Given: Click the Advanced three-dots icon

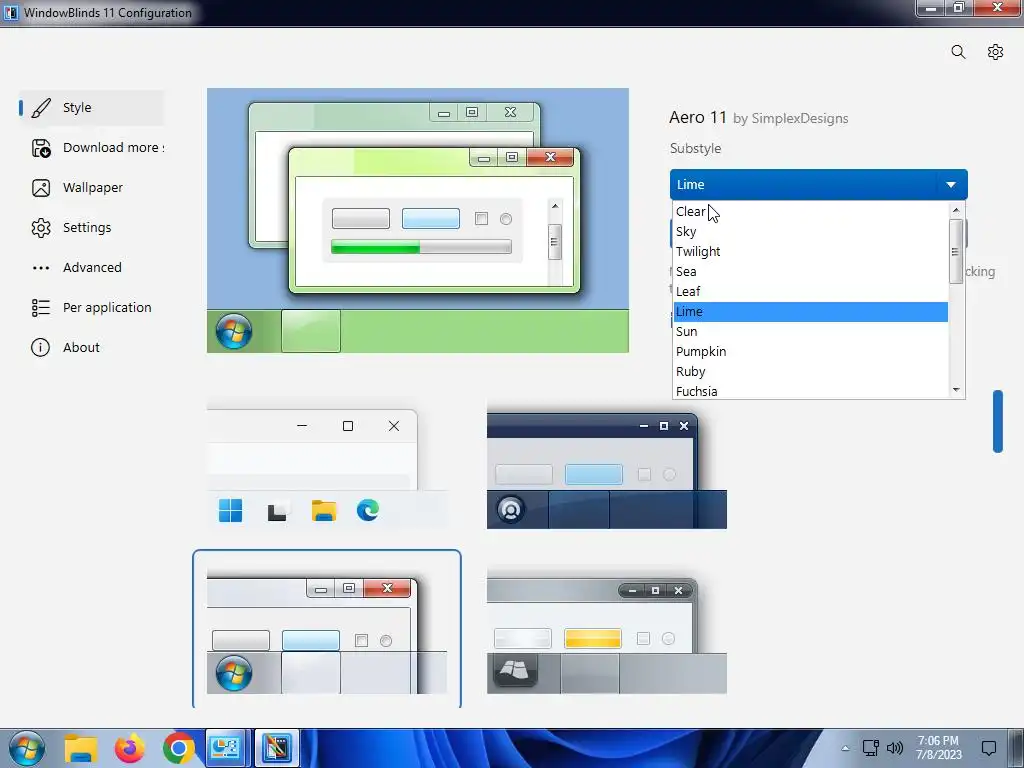Looking at the screenshot, I should (41, 268).
